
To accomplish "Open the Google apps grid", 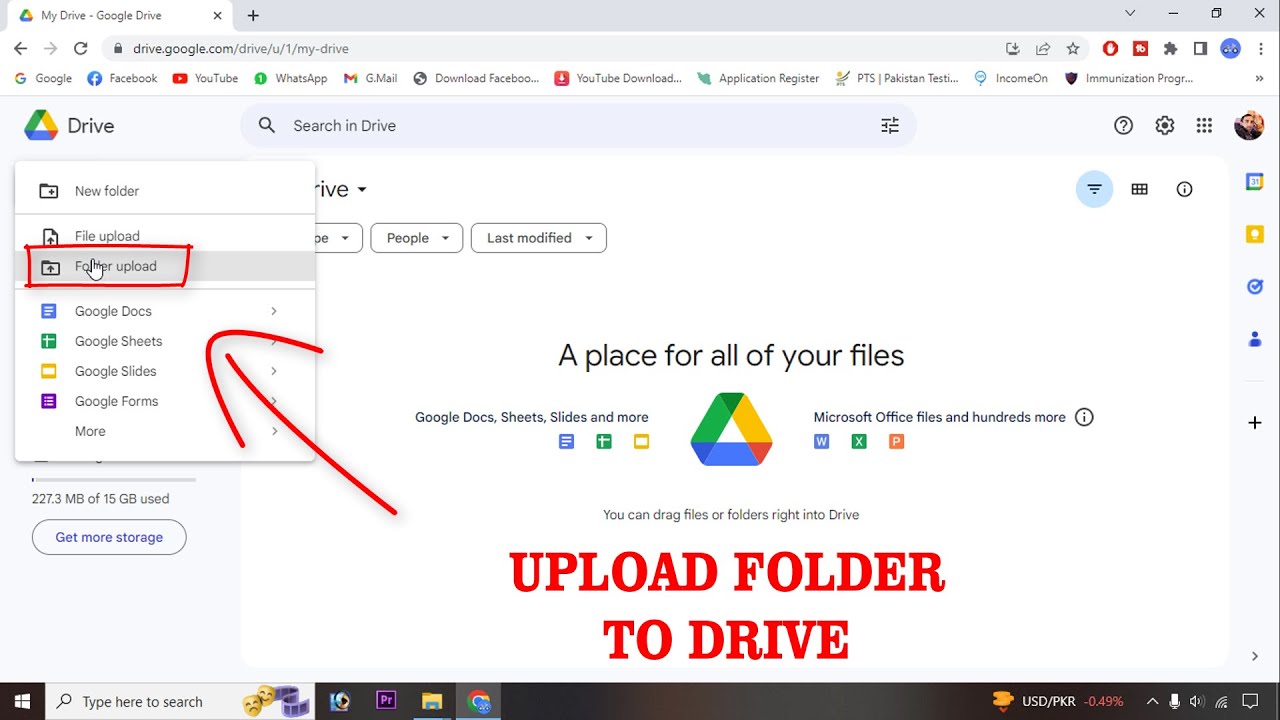I will click(1204, 125).
